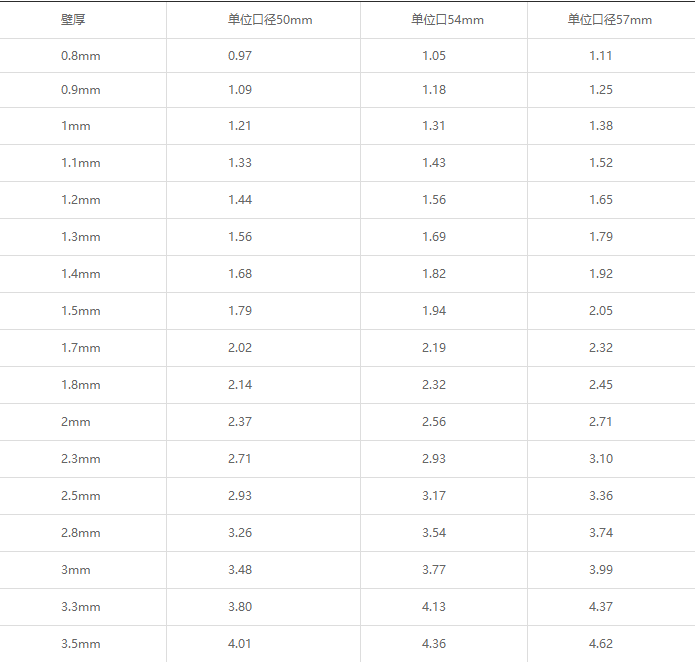Select the 1.43 cell in 1.1mm row
Image resolution: width=695 pixels, height=662 pixels.
click(434, 163)
